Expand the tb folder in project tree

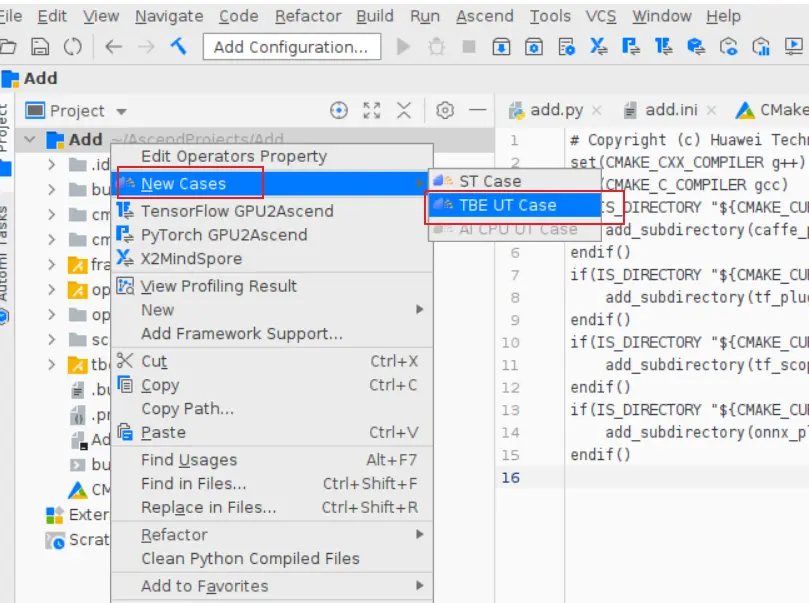[x=51, y=365]
